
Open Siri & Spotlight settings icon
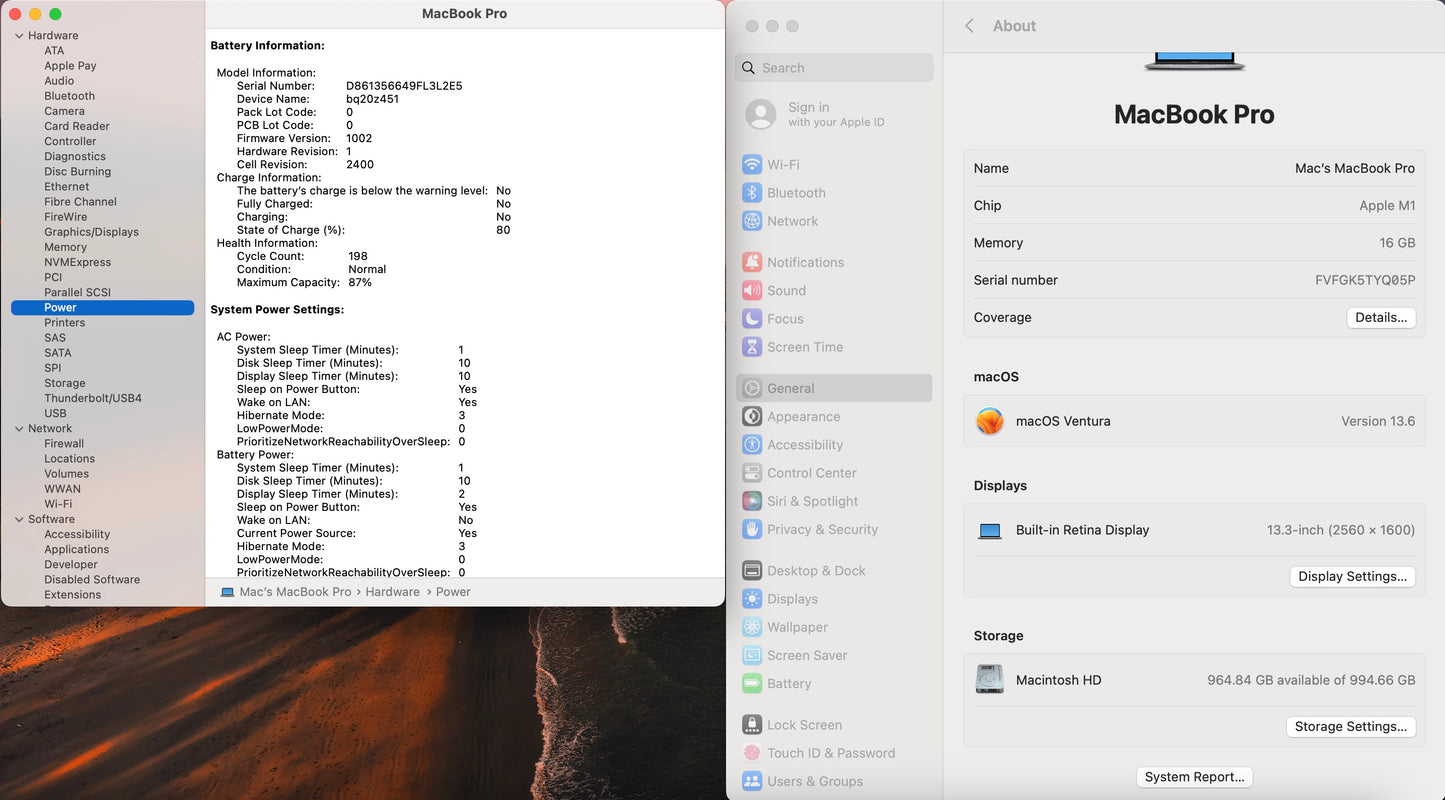click(x=752, y=501)
